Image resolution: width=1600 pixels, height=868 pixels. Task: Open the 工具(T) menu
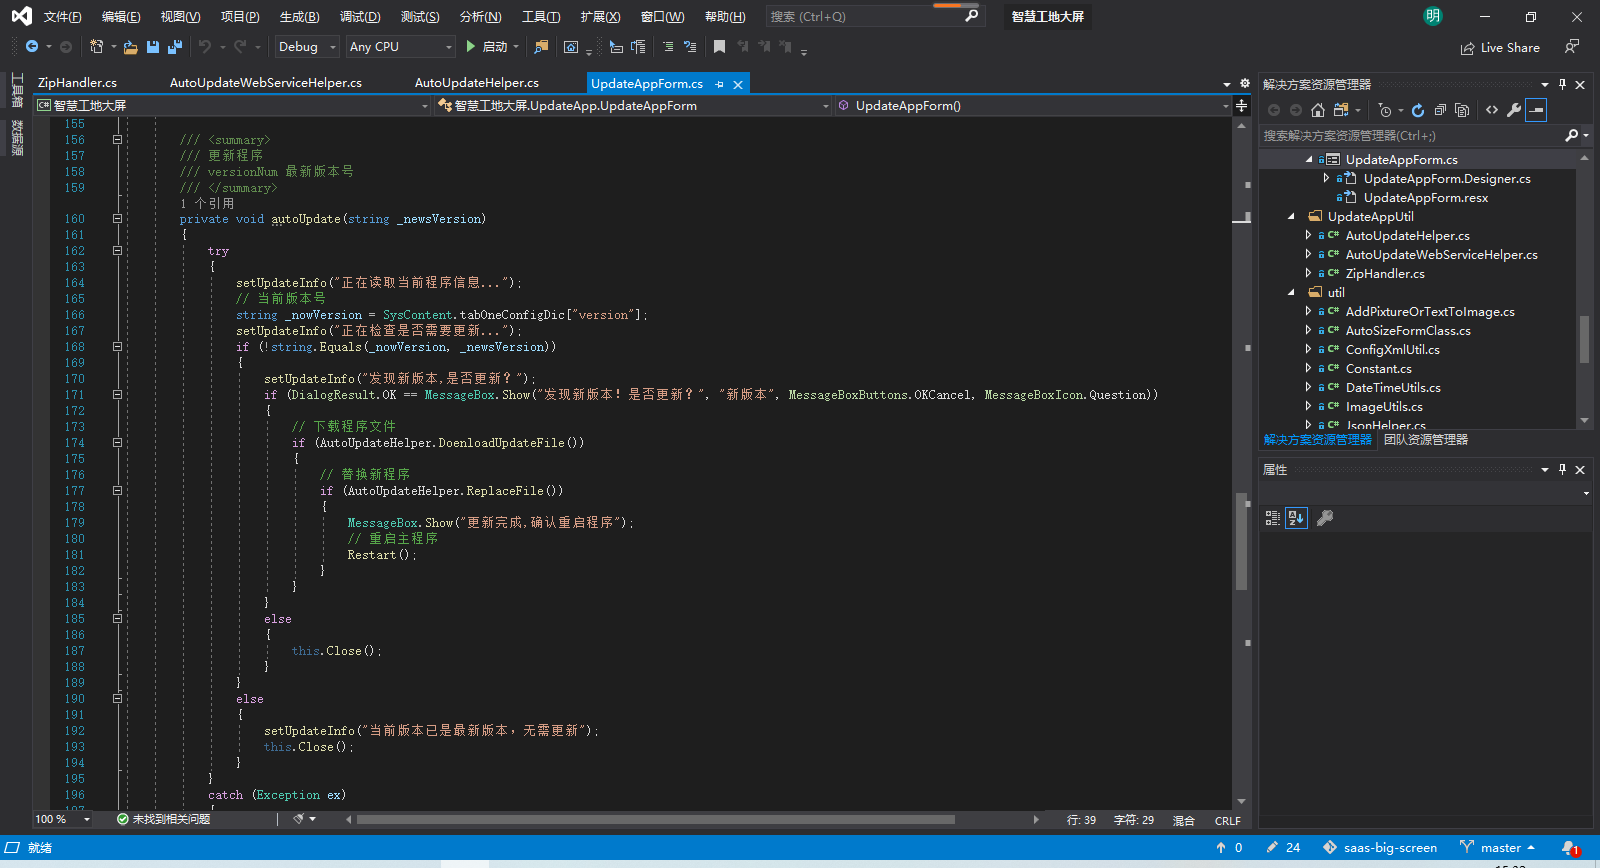tap(541, 17)
